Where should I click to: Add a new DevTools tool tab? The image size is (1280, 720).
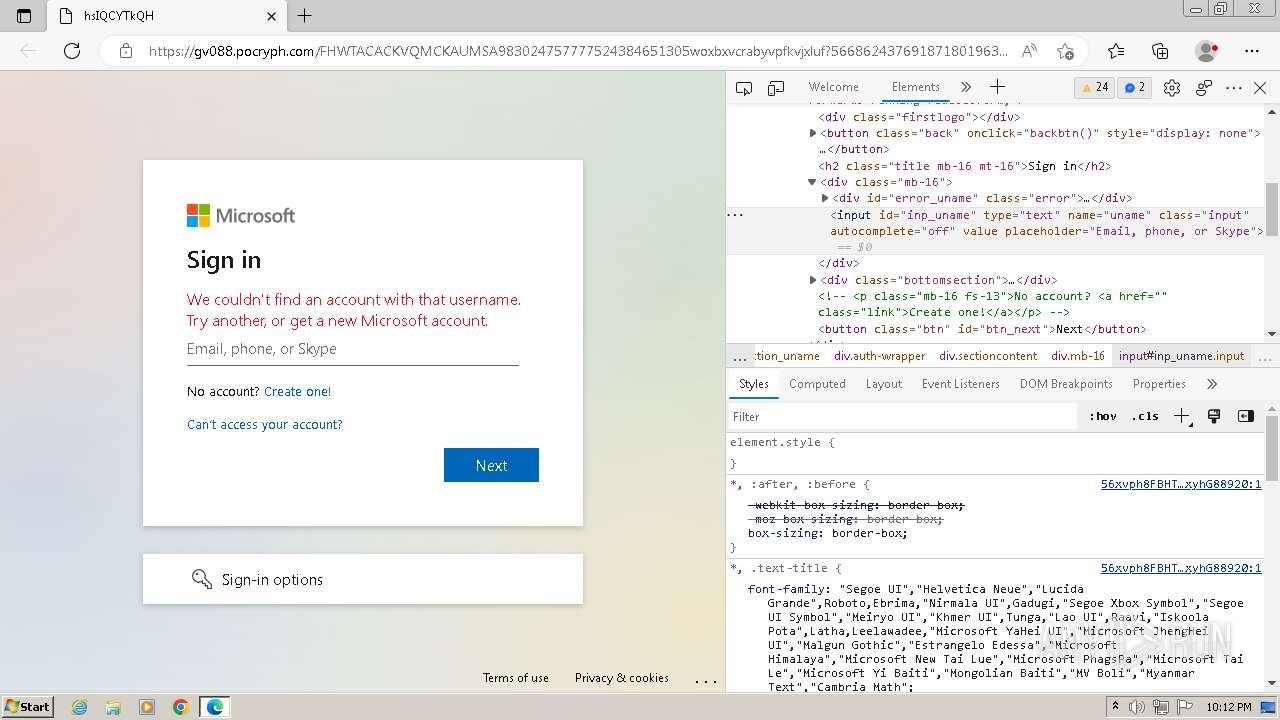tap(997, 87)
